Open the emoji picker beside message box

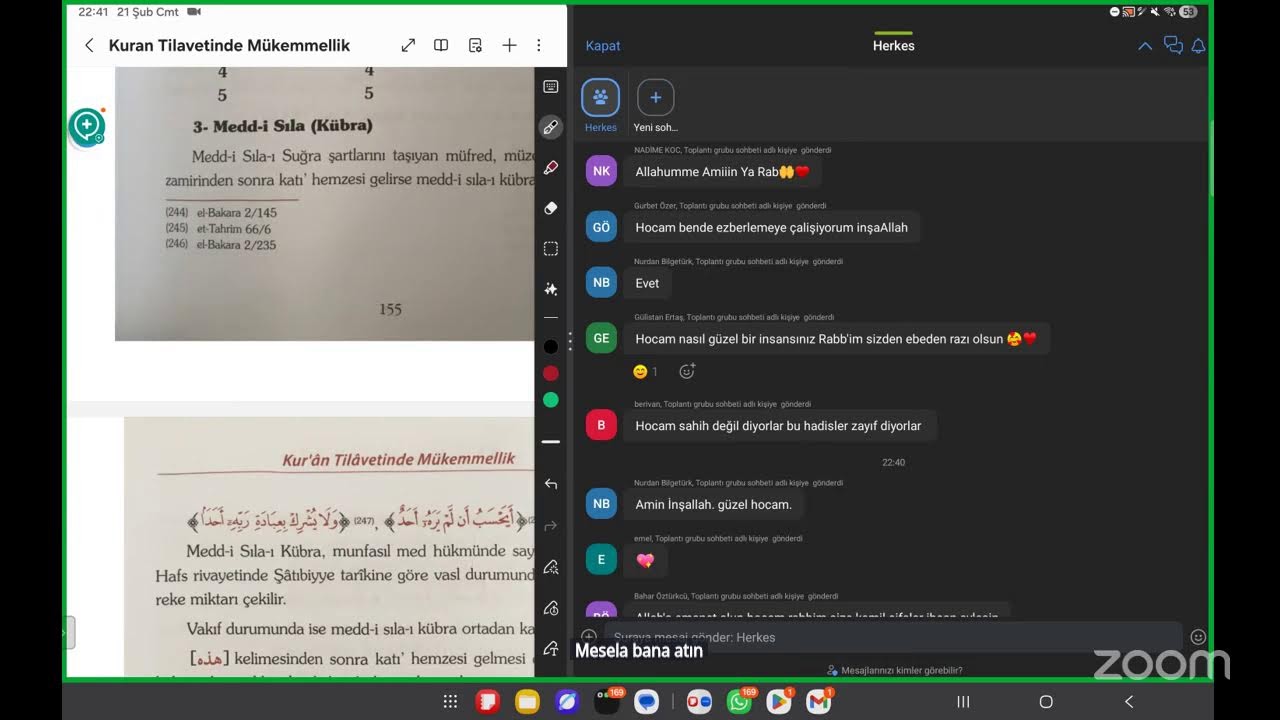(1198, 637)
